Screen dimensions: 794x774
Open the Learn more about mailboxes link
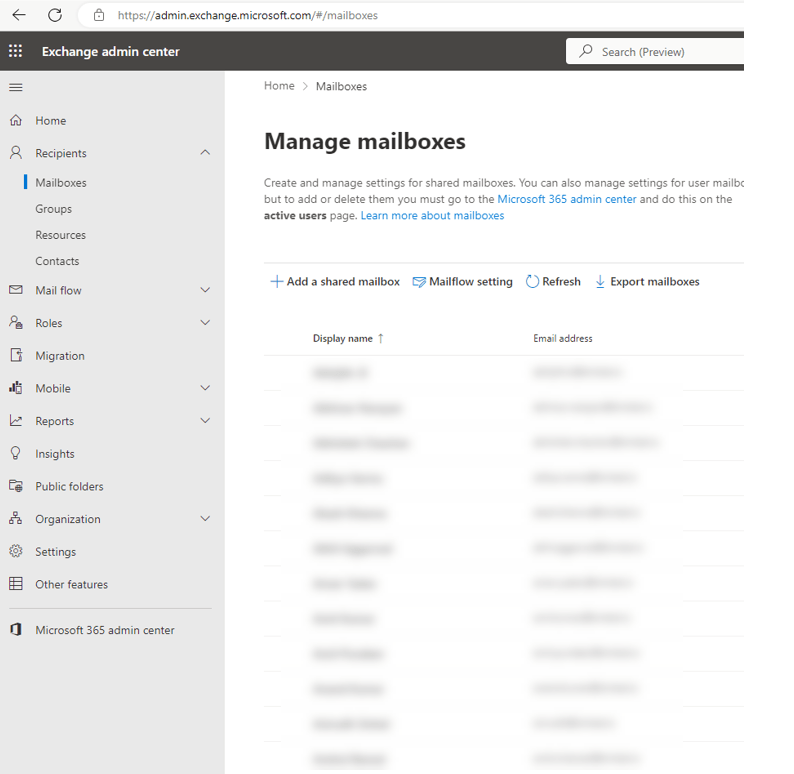pyautogui.click(x=432, y=216)
